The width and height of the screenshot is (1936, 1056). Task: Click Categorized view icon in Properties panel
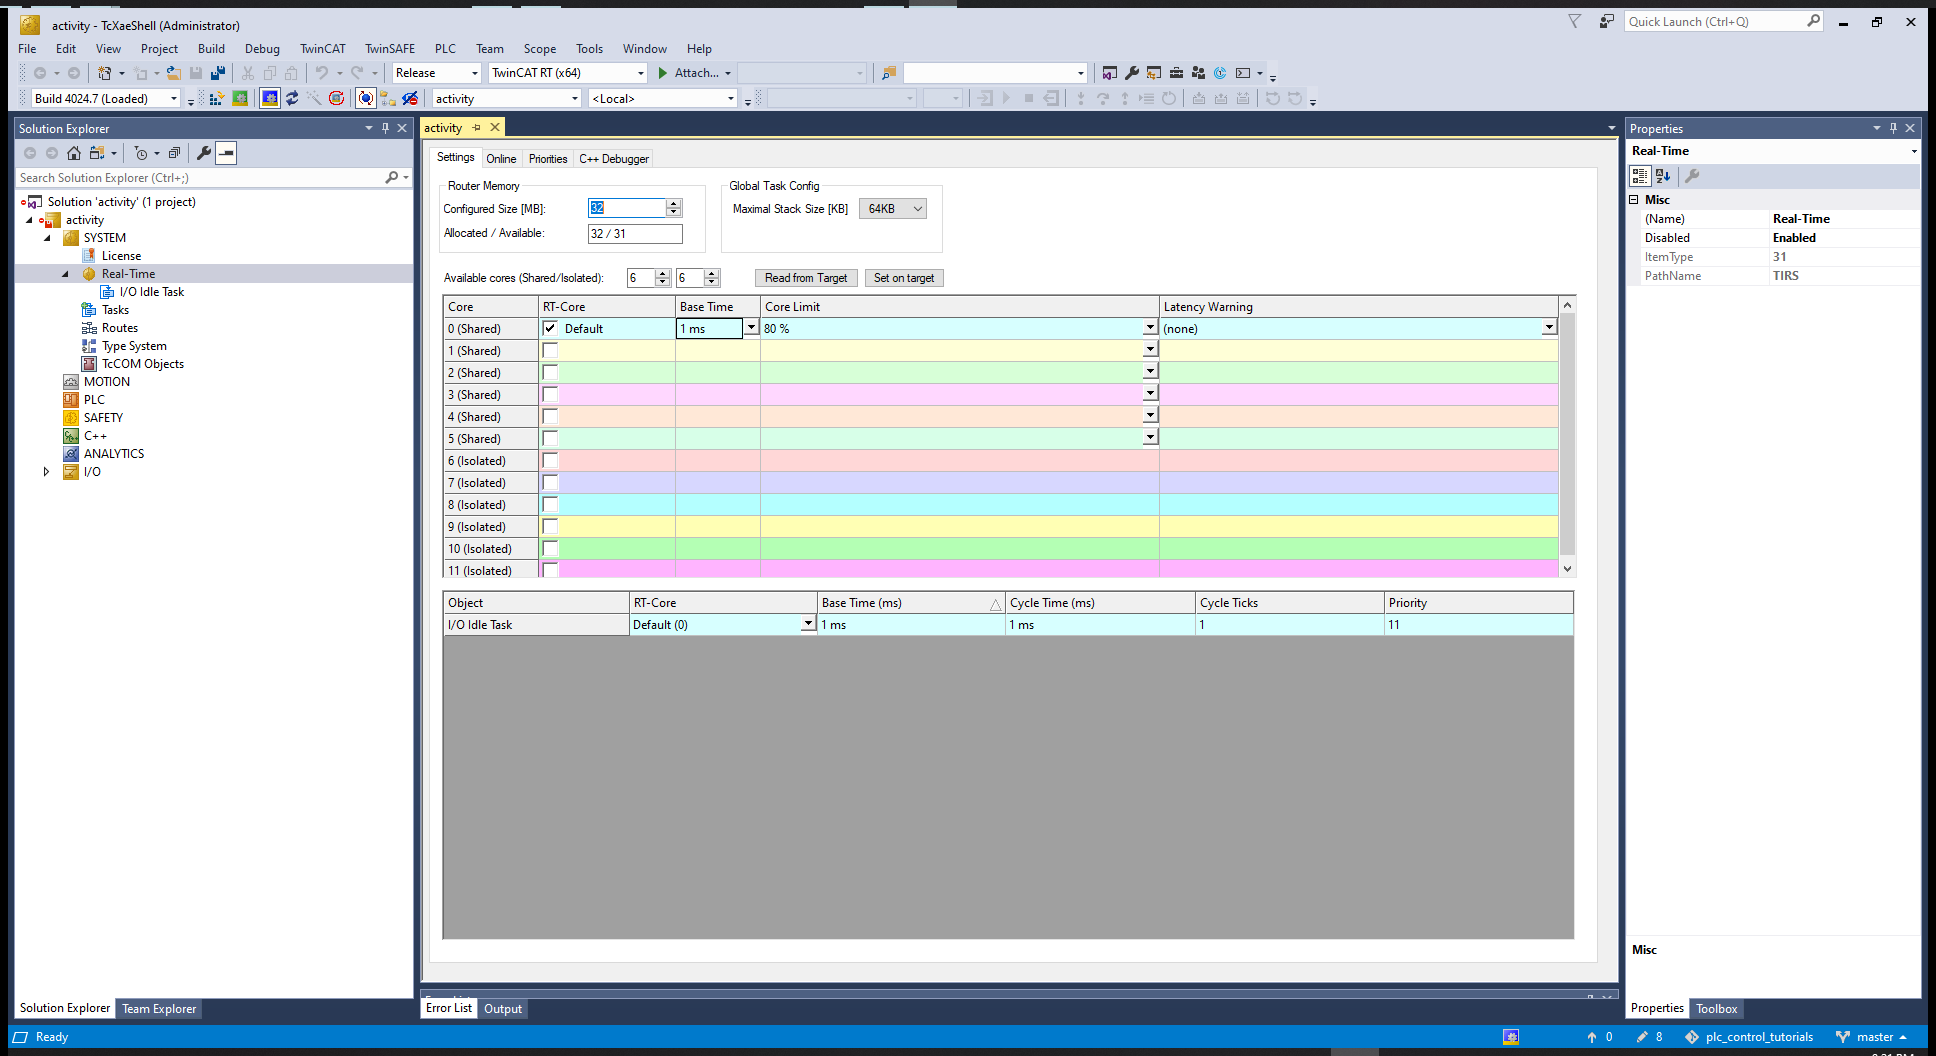click(x=1640, y=176)
